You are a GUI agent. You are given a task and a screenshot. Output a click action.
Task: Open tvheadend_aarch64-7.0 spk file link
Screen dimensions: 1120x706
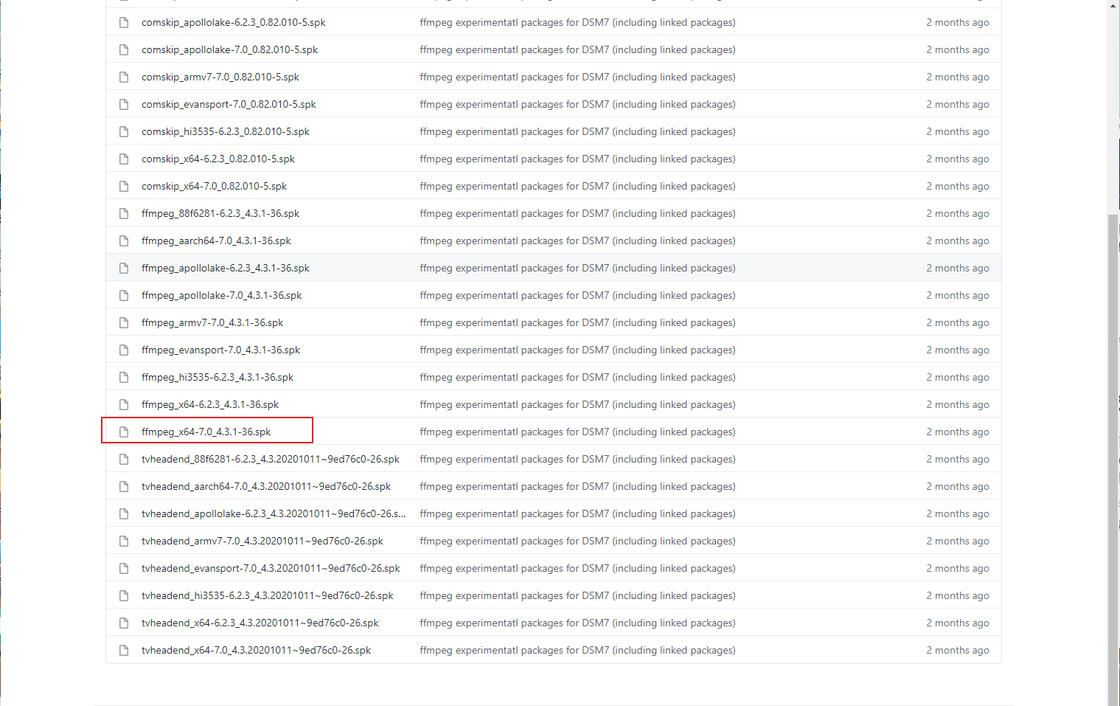pos(266,487)
